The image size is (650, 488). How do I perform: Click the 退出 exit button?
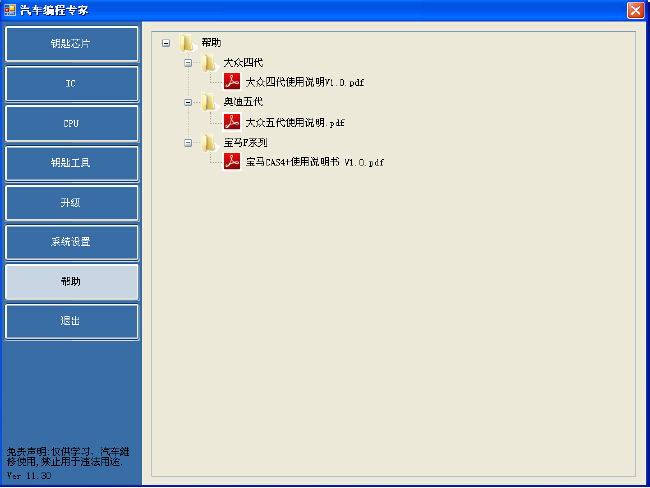[72, 321]
